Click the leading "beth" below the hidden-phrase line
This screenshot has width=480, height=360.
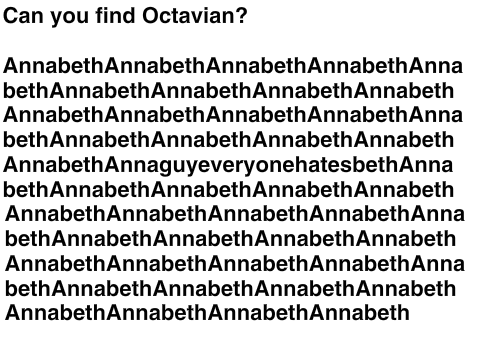(26, 189)
